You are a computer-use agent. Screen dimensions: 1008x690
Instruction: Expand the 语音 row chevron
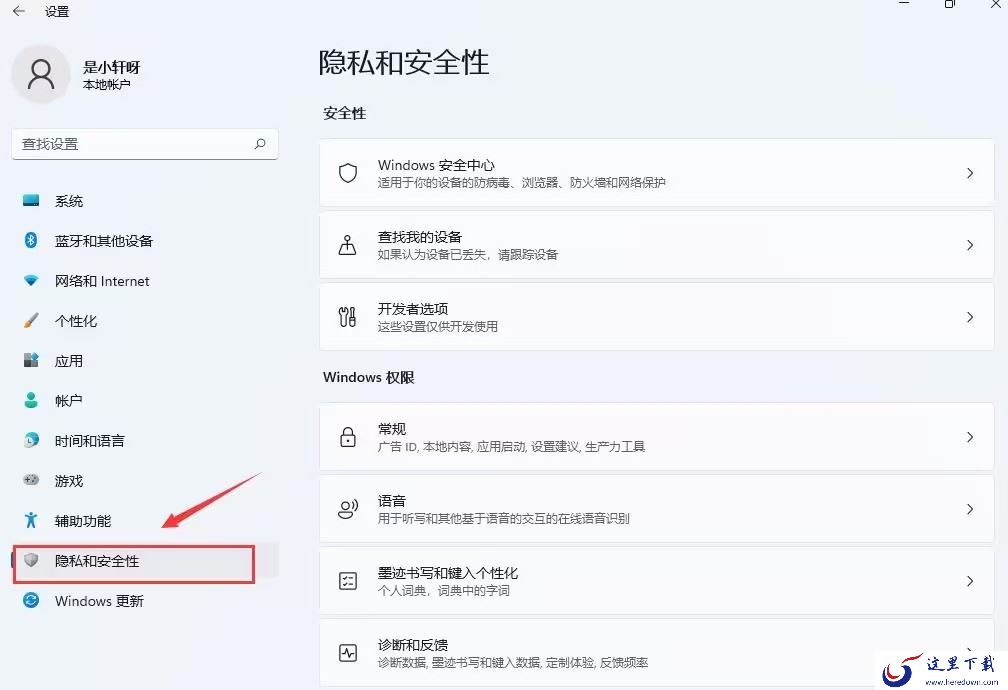(x=970, y=509)
